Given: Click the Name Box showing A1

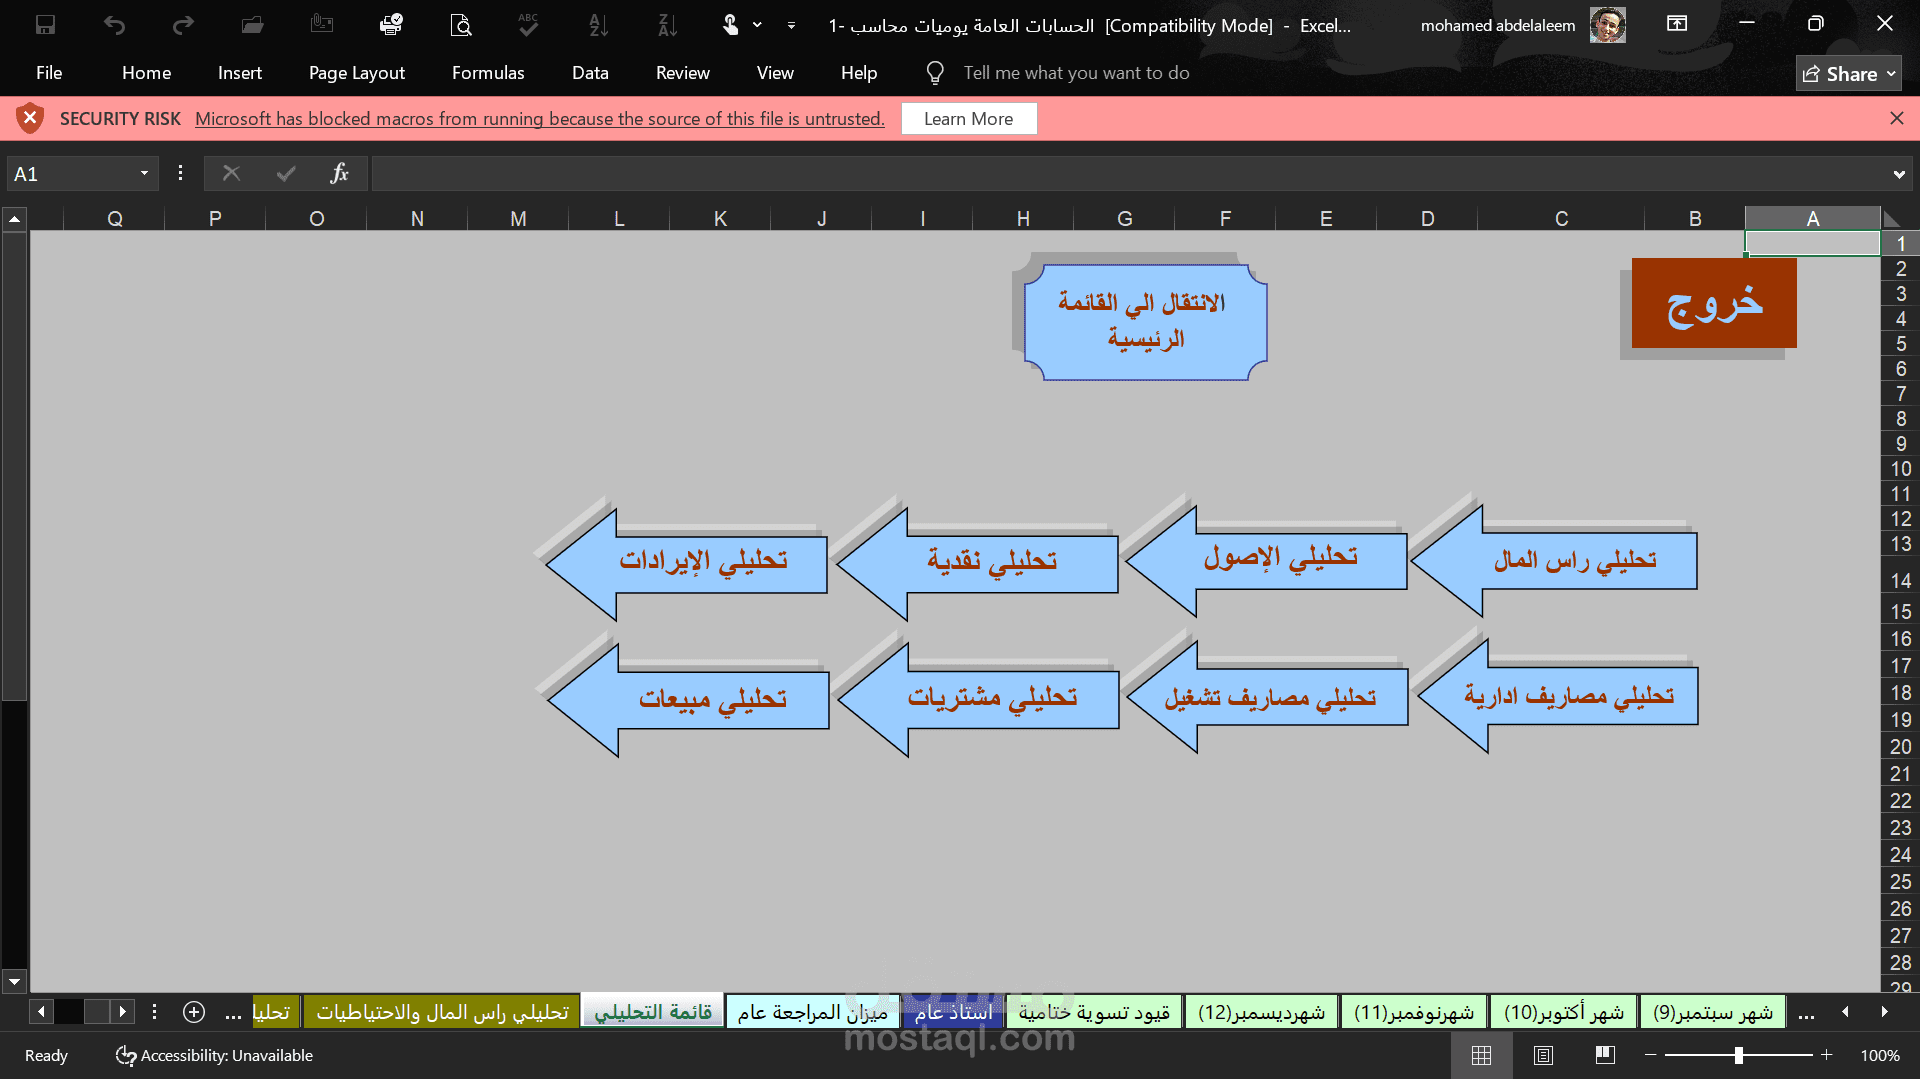Looking at the screenshot, I should coord(70,174).
